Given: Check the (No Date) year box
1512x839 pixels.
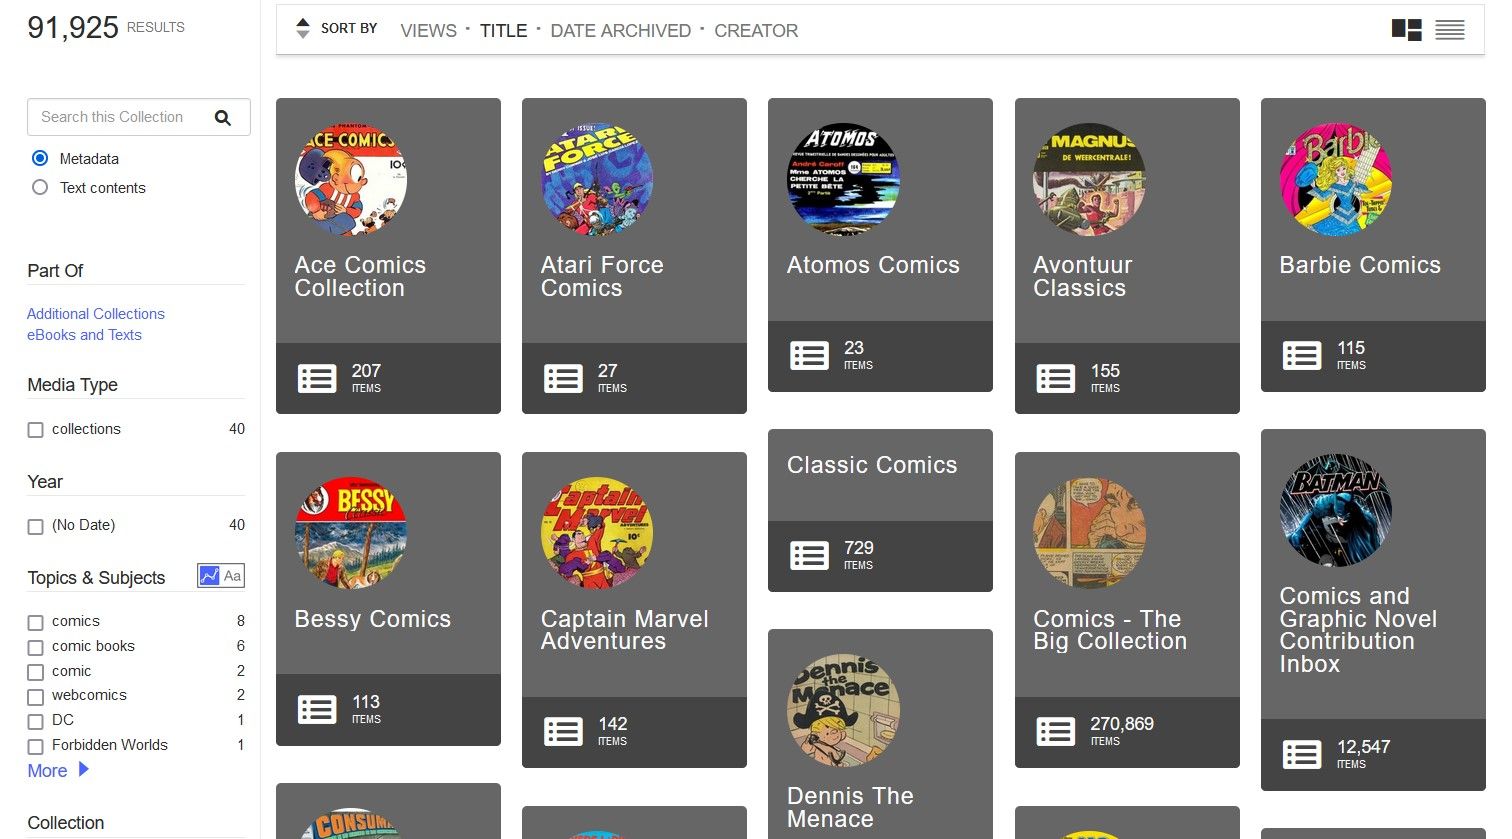Looking at the screenshot, I should pos(36,526).
